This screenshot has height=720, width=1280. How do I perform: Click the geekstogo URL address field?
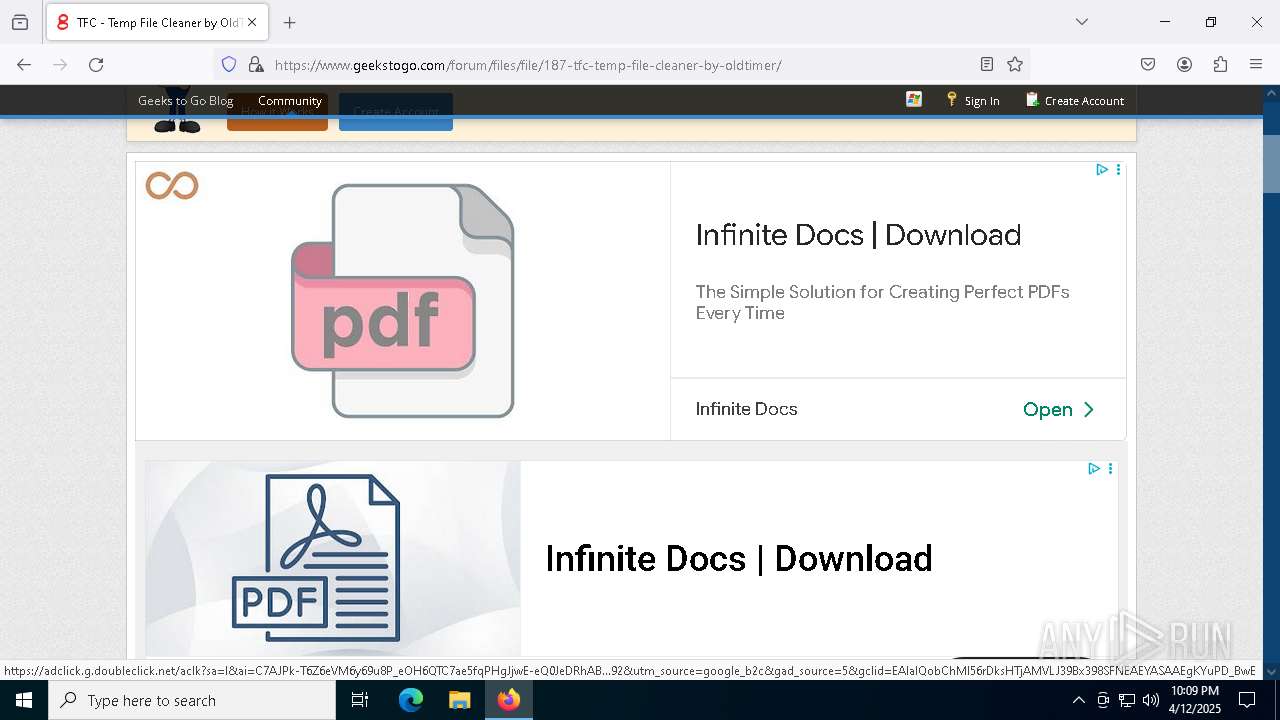620,65
